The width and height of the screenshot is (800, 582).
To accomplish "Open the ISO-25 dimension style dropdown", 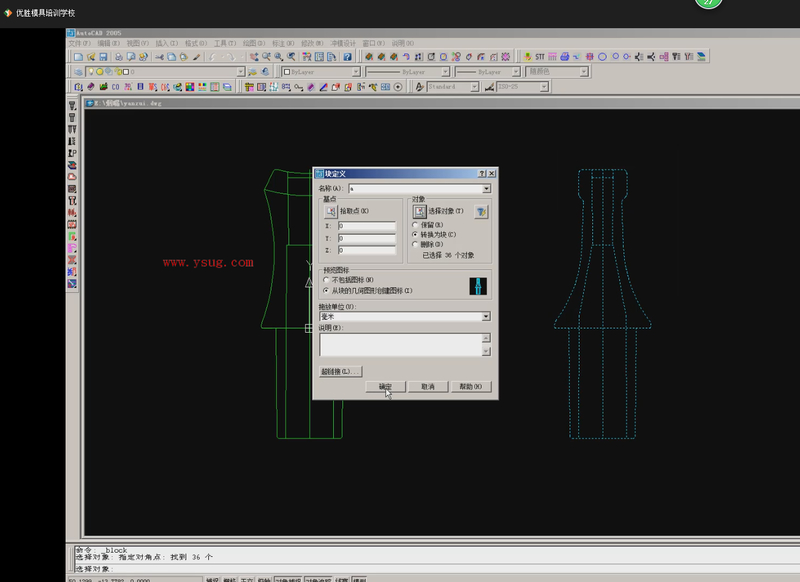I will pos(544,87).
